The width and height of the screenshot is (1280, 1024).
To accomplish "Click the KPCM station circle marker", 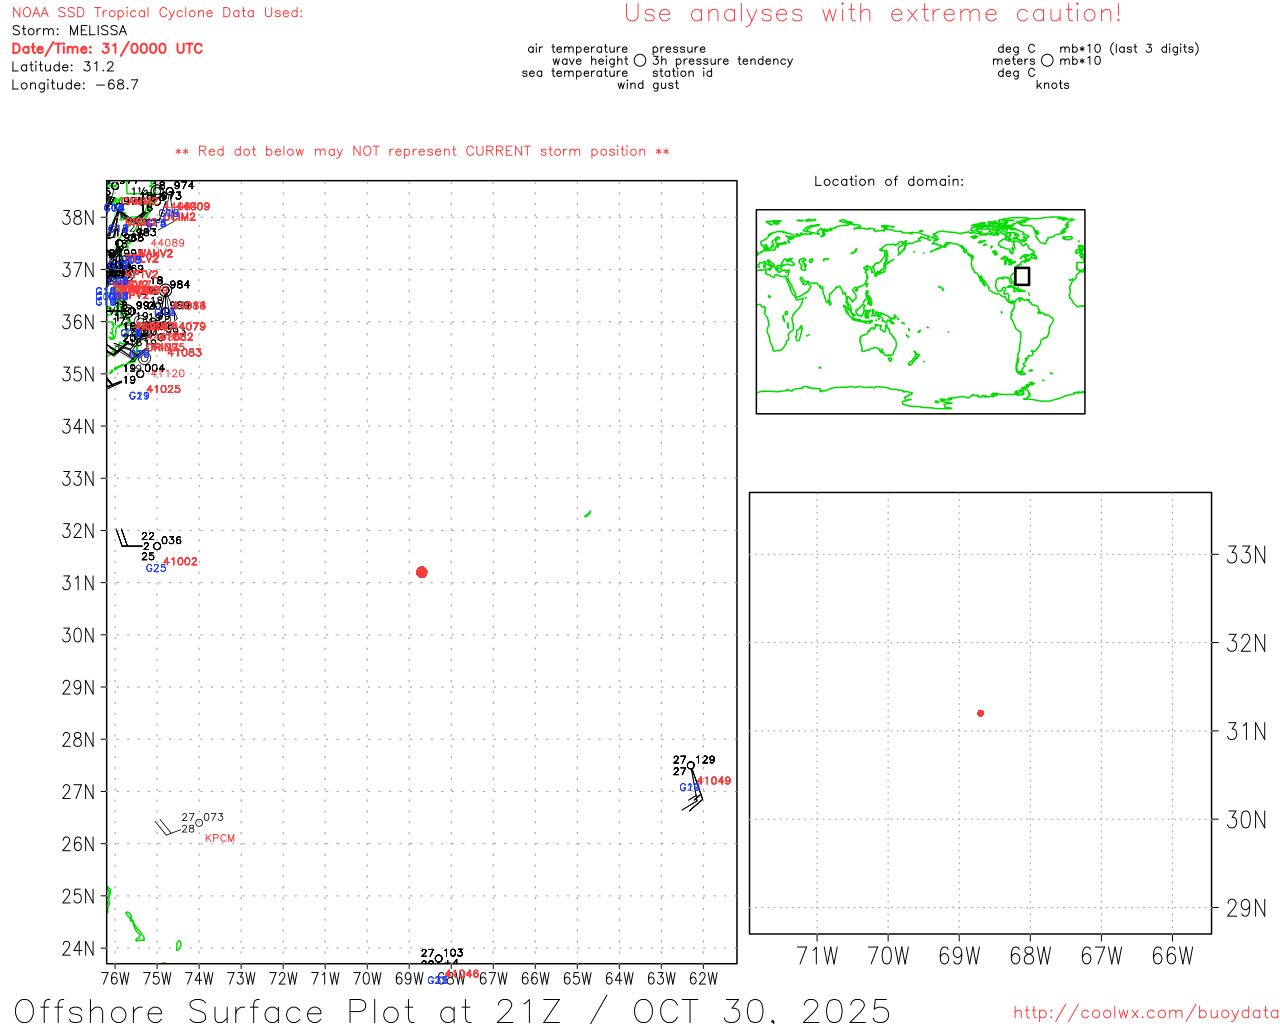I will click(199, 823).
